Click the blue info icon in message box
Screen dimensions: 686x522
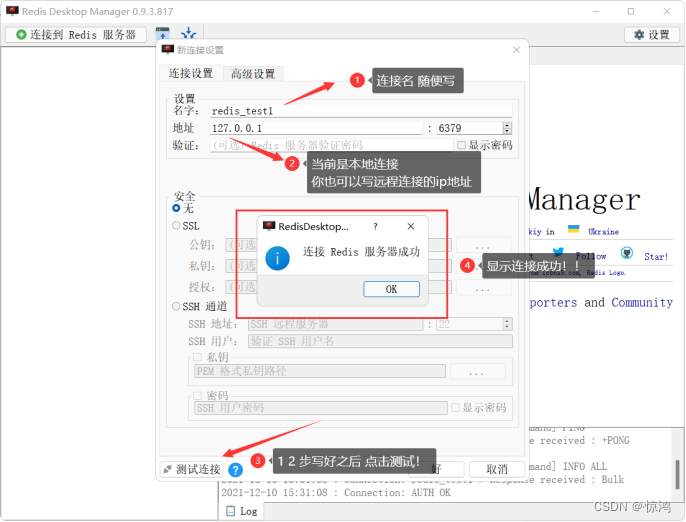point(277,258)
